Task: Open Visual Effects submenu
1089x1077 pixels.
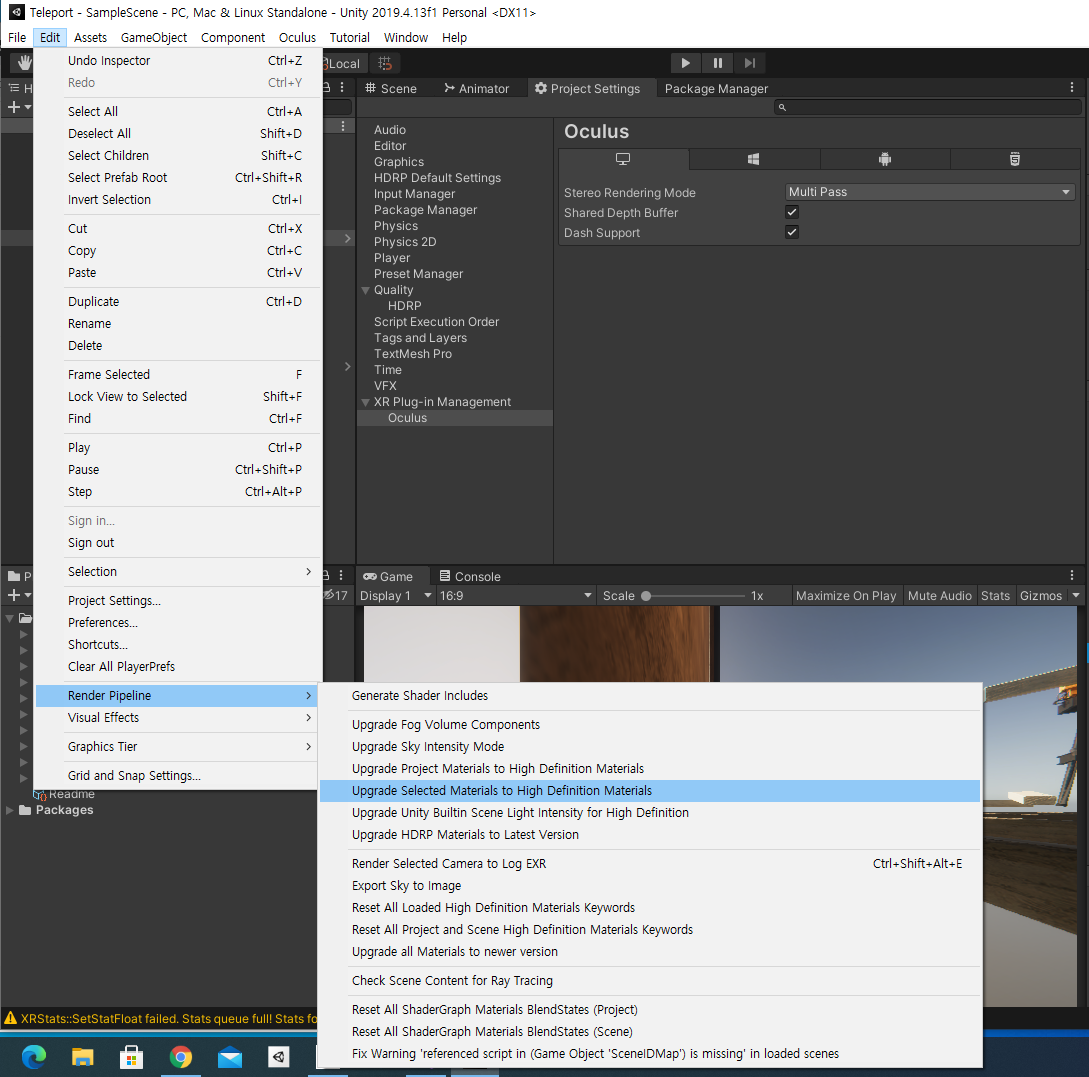Action: click(x=178, y=717)
